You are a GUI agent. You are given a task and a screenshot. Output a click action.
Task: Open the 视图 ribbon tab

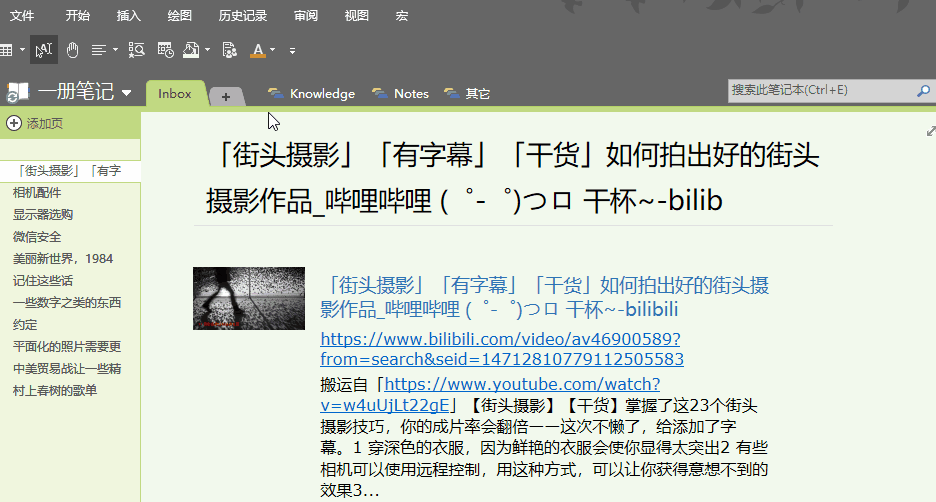[x=357, y=16]
